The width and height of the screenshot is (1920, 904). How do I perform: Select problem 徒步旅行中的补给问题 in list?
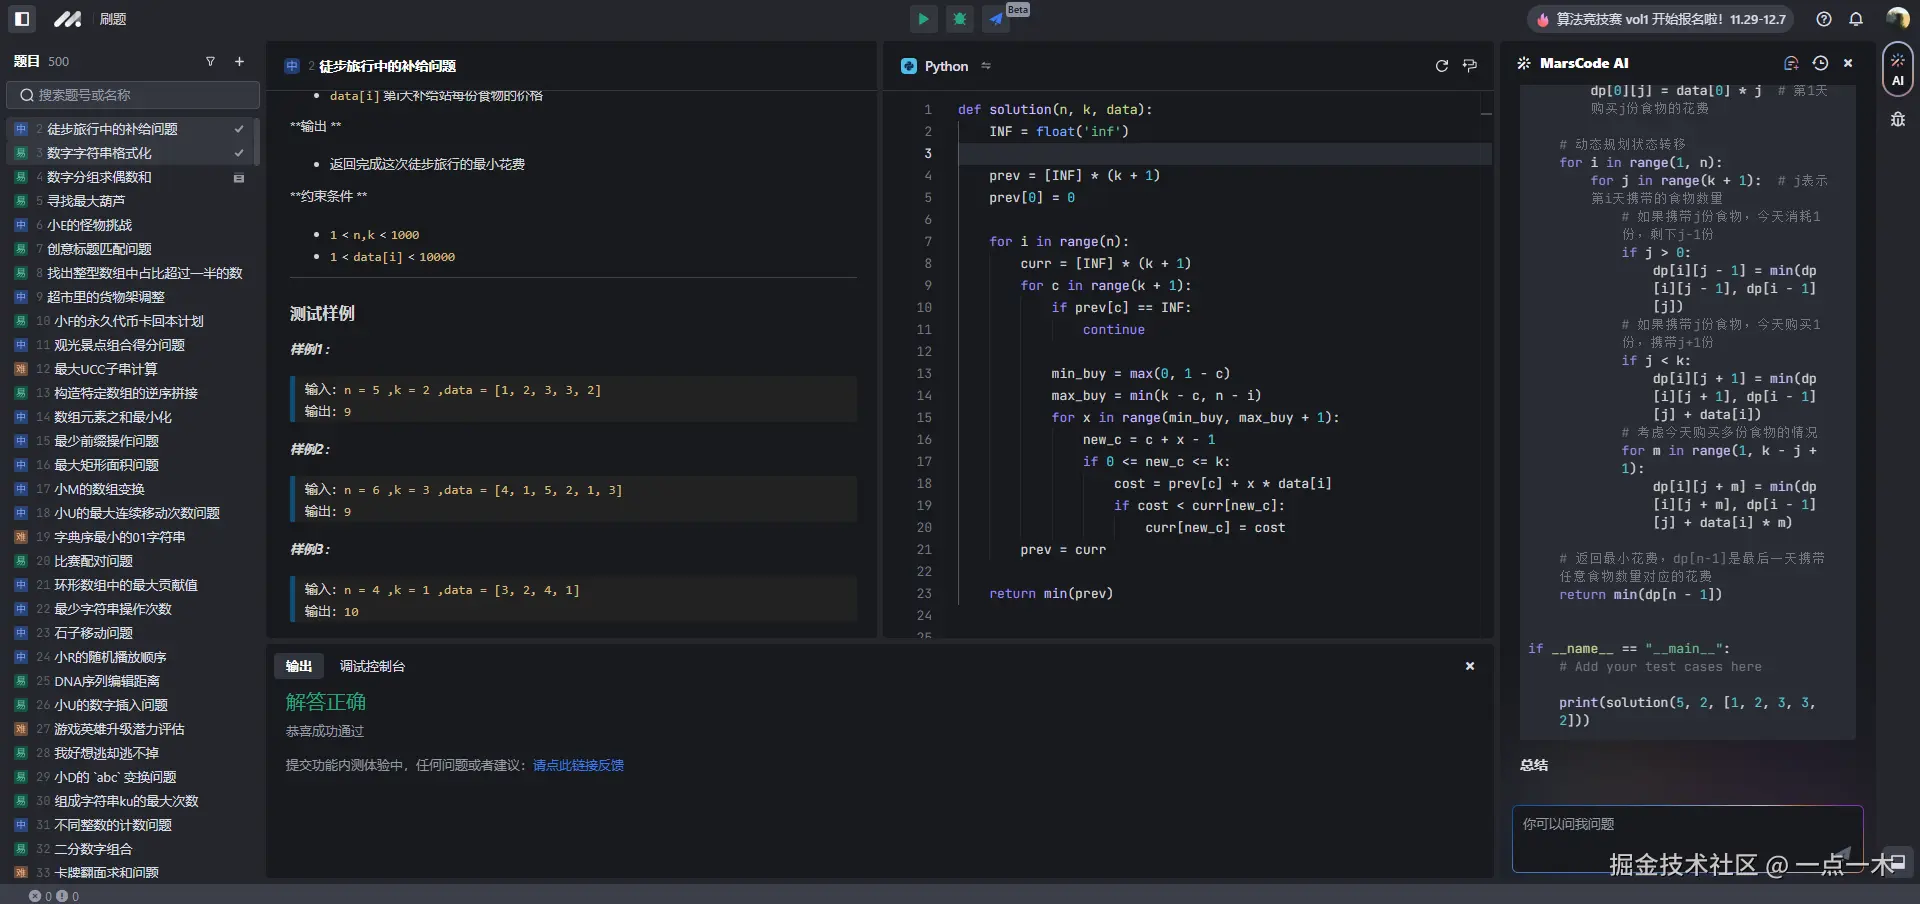129,129
